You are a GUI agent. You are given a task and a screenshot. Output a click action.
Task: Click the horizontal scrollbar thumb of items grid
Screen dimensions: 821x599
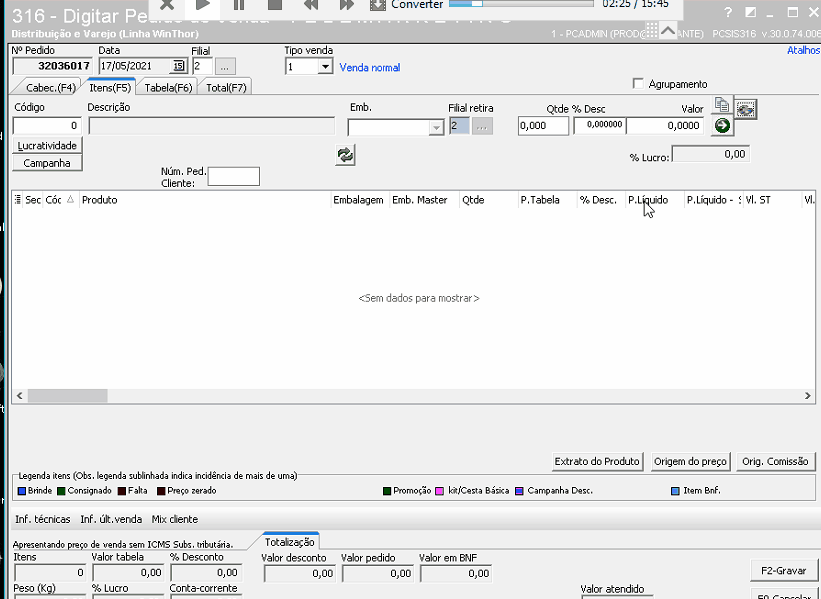click(x=68, y=396)
